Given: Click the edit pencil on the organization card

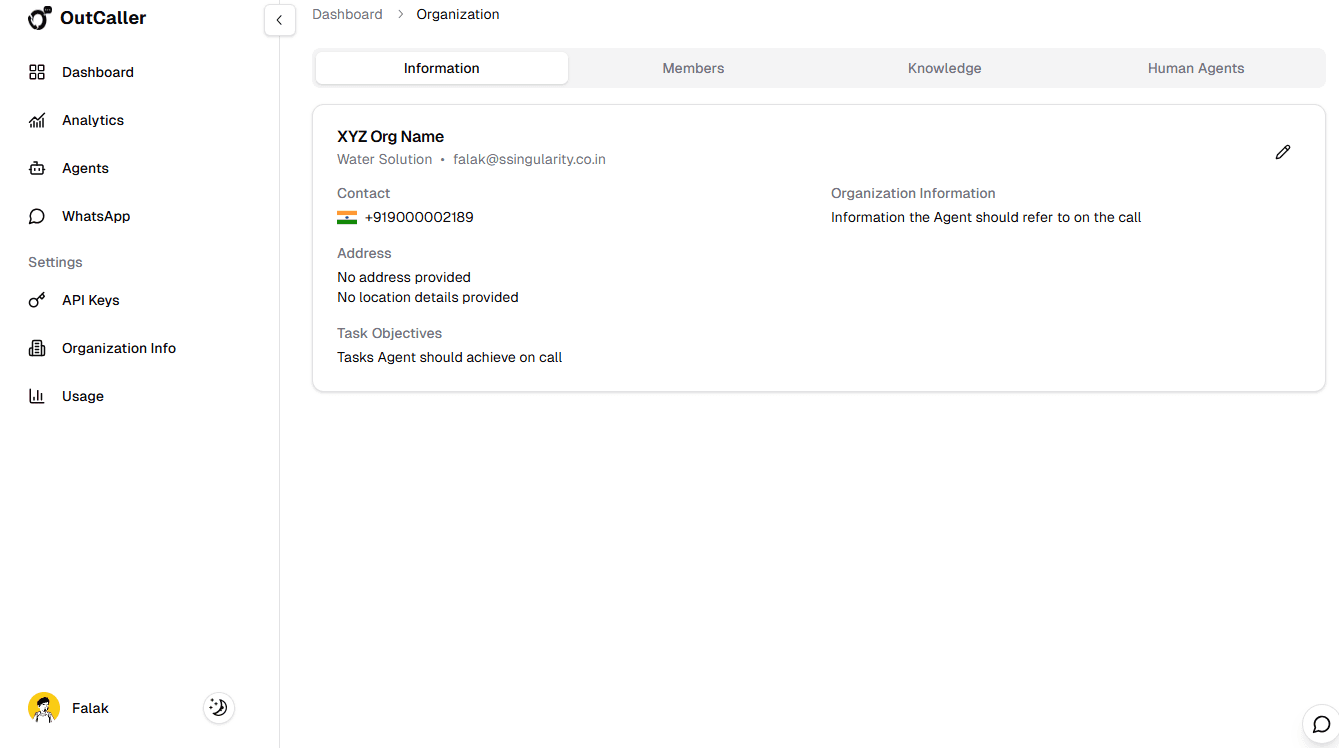Looking at the screenshot, I should tap(1283, 152).
